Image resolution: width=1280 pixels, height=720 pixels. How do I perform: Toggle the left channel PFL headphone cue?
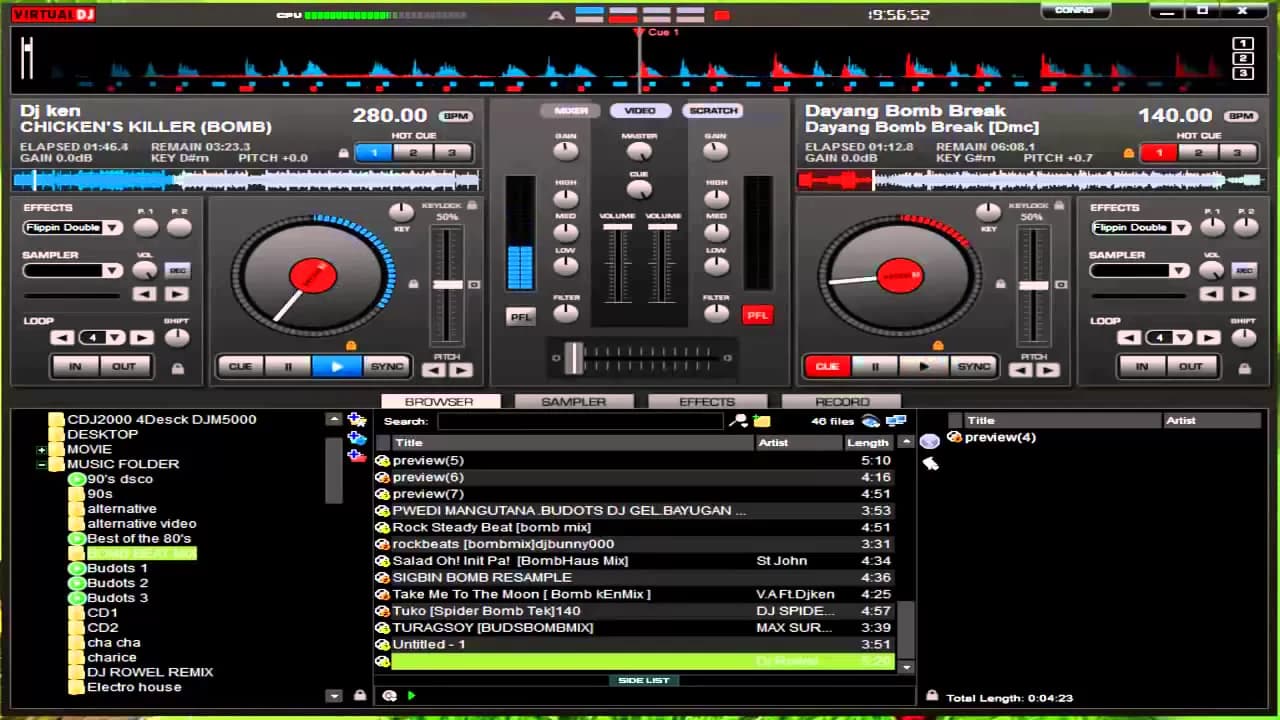point(520,316)
